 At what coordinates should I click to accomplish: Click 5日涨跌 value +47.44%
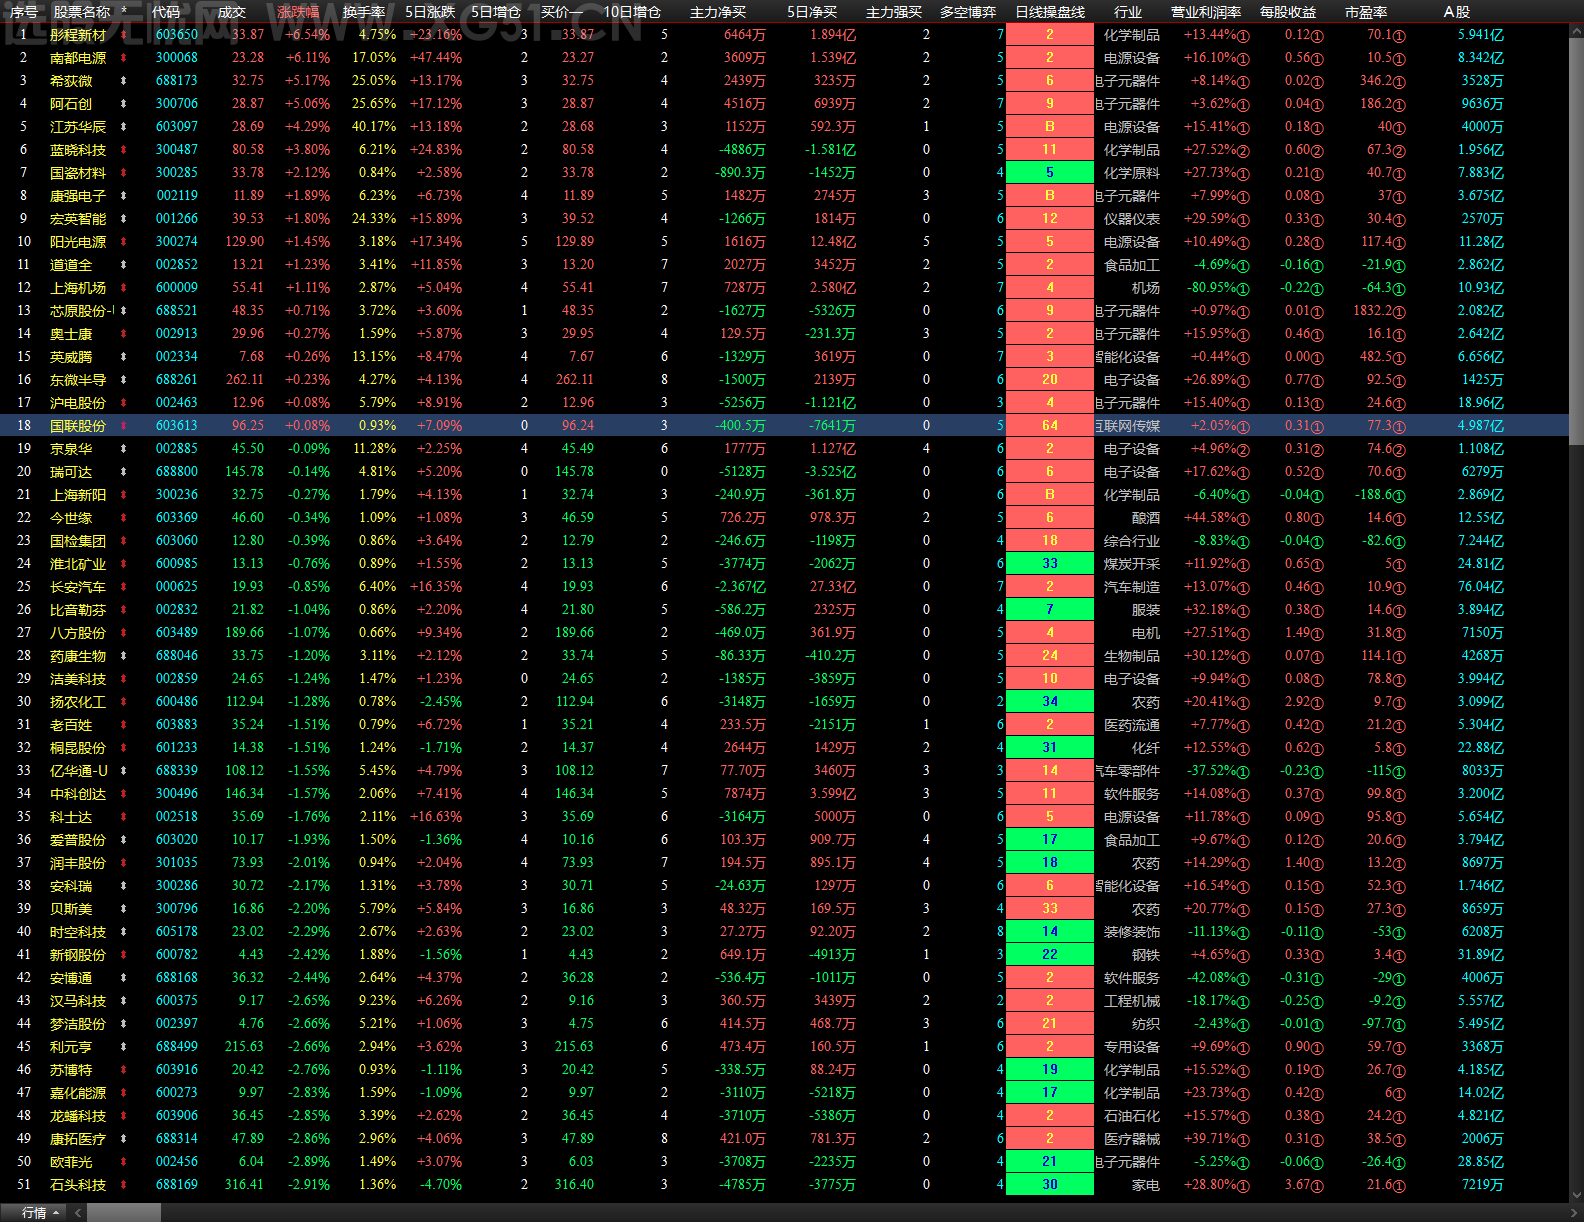[436, 58]
